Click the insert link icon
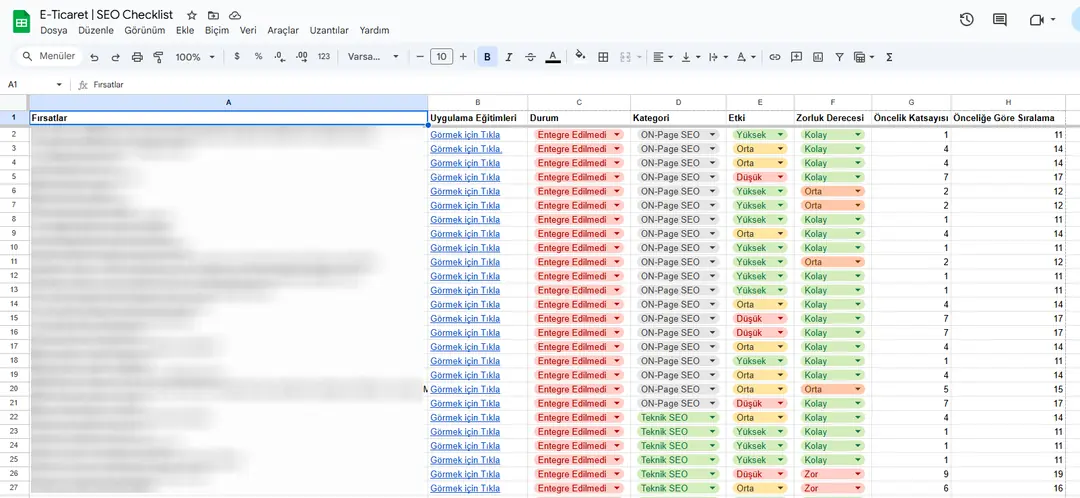 (x=774, y=57)
